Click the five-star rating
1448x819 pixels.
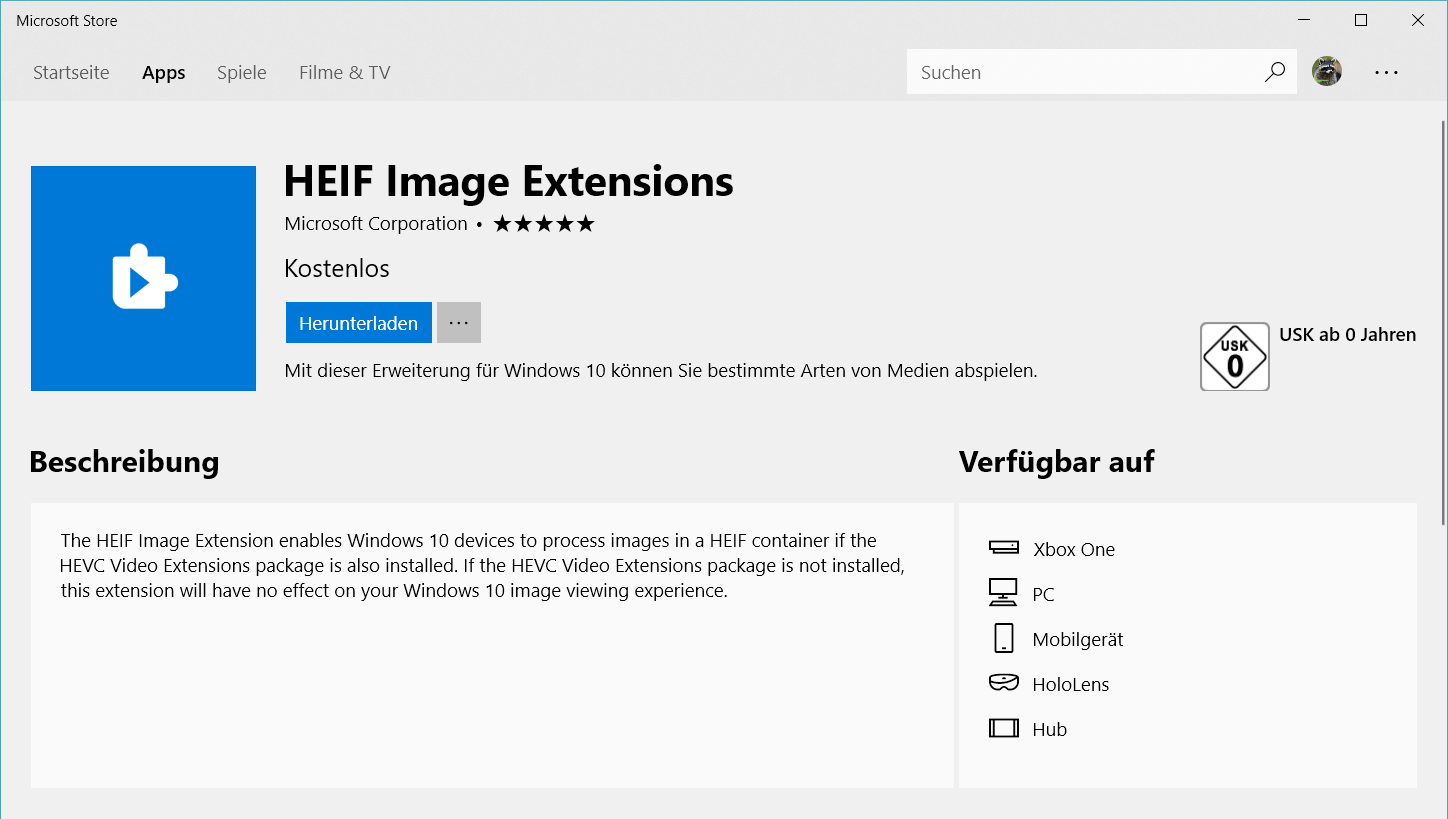pos(544,224)
